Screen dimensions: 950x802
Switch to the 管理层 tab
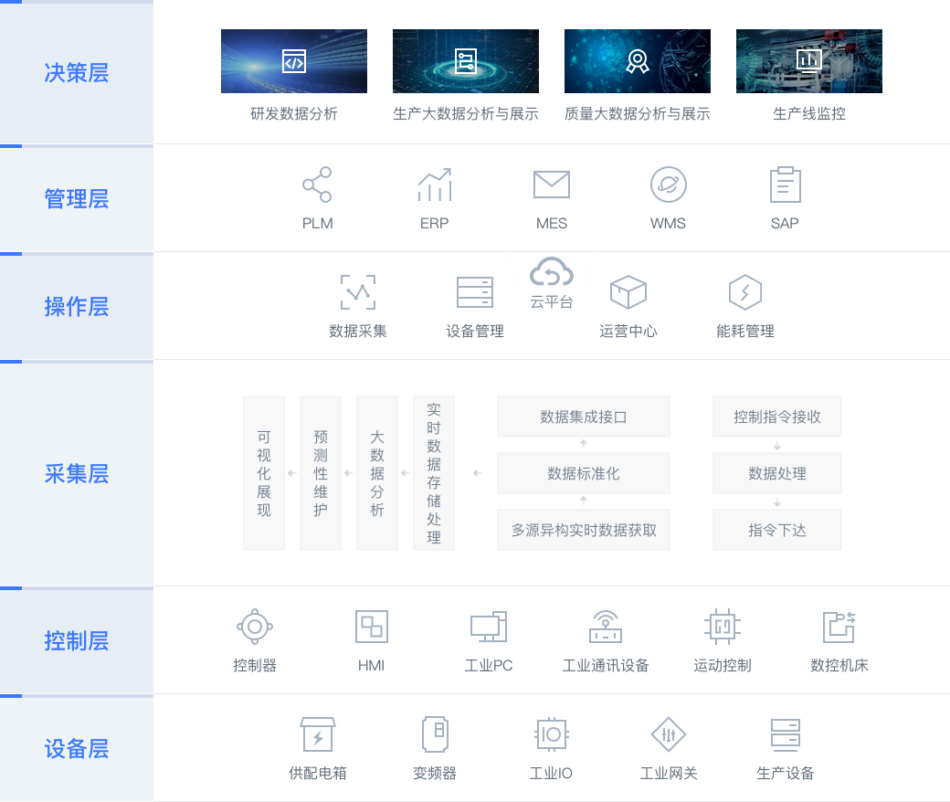[77, 198]
